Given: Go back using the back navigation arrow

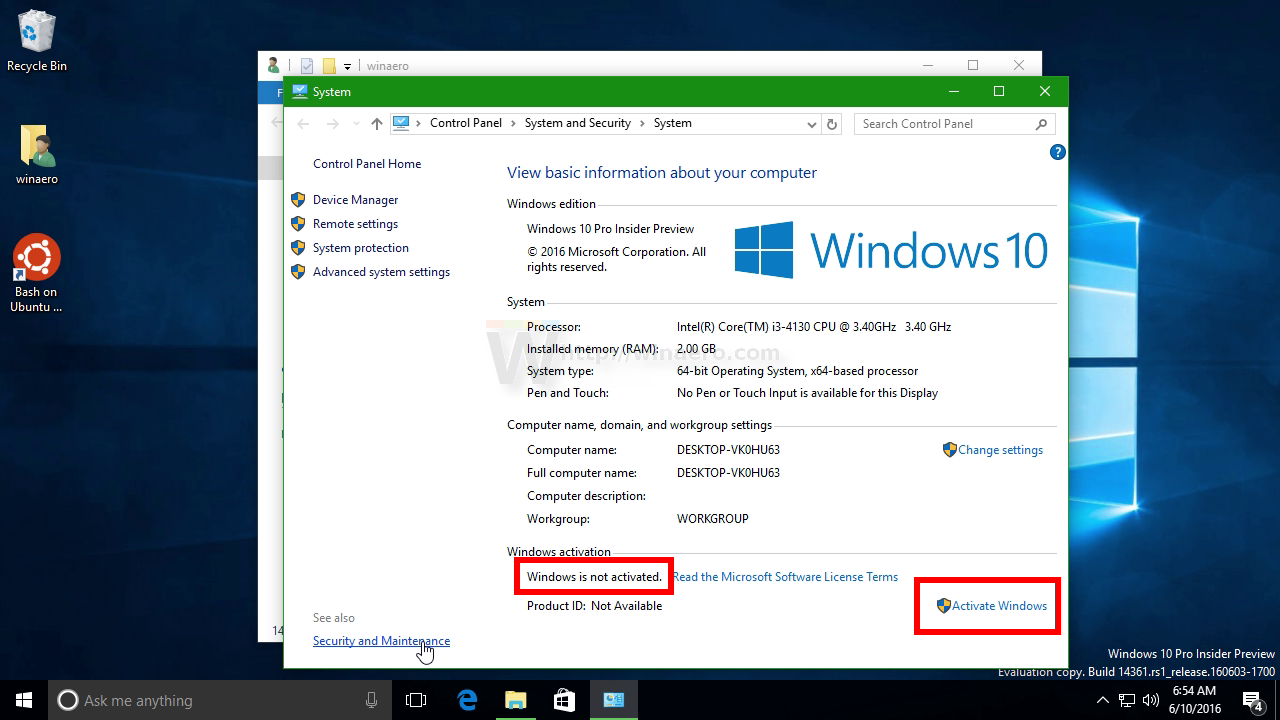Looking at the screenshot, I should tap(303, 122).
